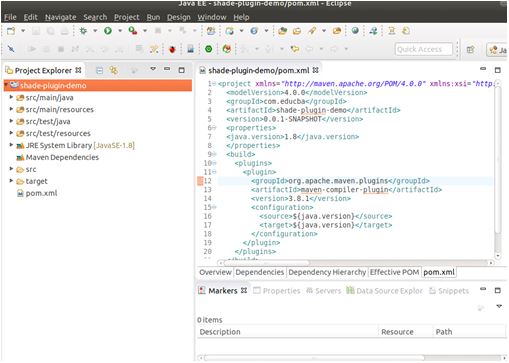Expand the src/main/resources folder
The image size is (509, 363).
pyautogui.click(x=11, y=109)
